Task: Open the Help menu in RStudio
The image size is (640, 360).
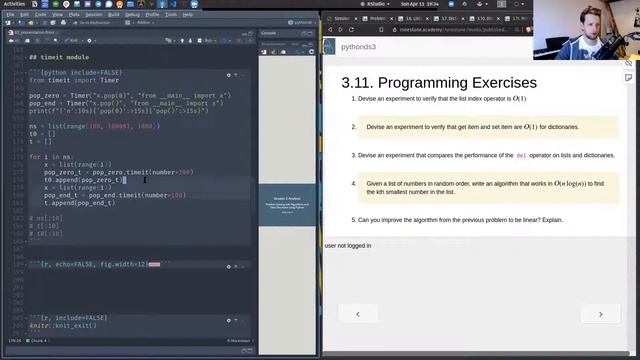Action: coord(187,15)
